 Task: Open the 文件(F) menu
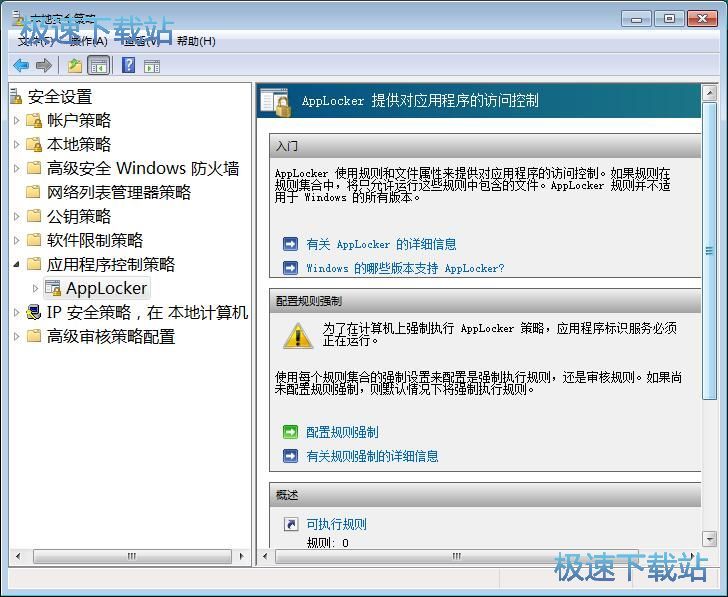(x=36, y=41)
